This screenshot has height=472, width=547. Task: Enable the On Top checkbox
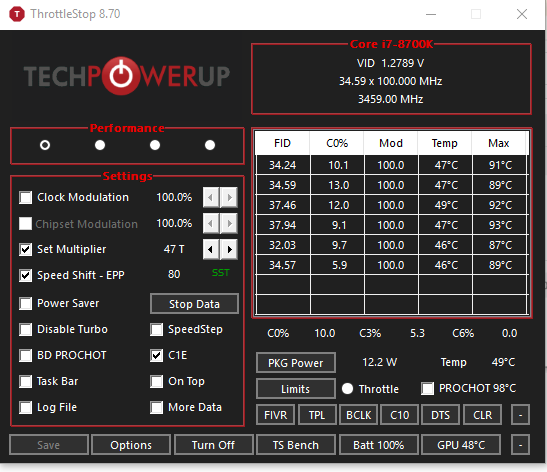(157, 381)
